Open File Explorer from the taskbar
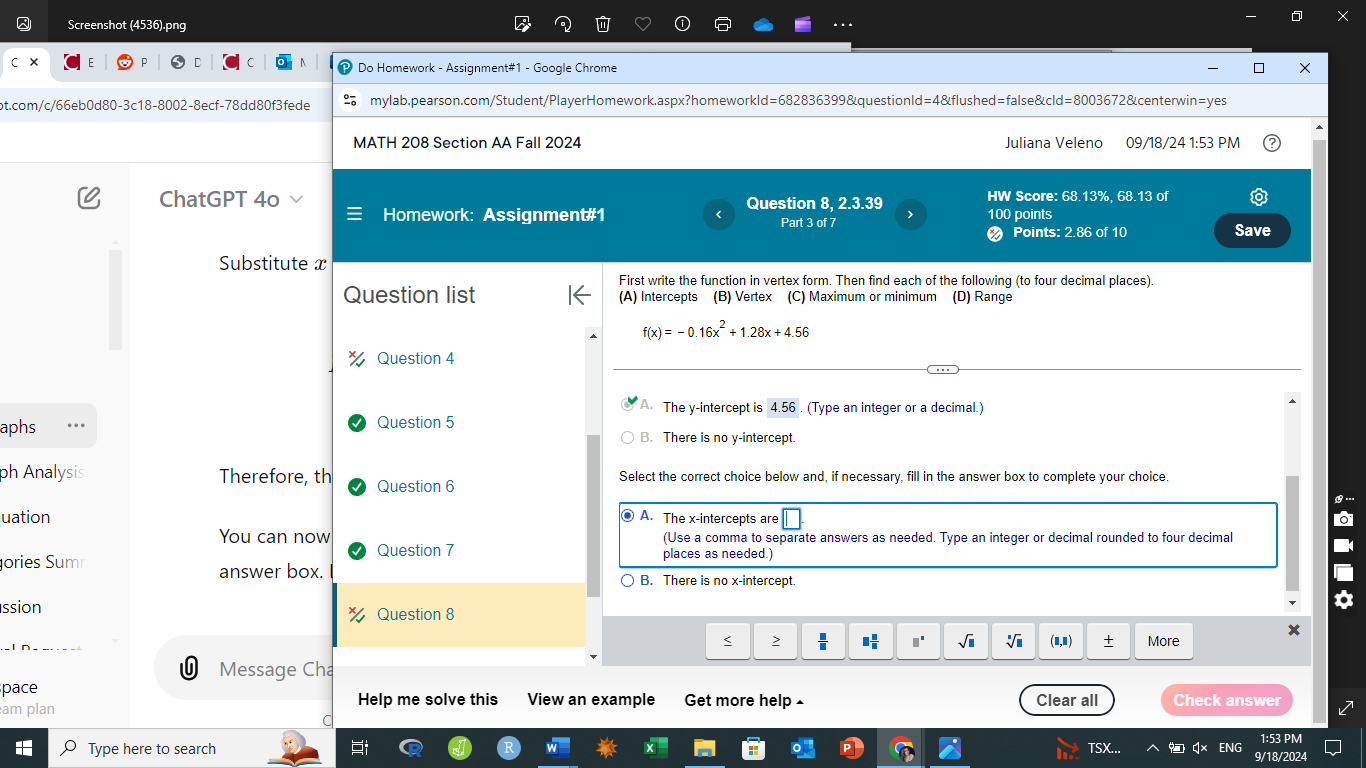Image resolution: width=1366 pixels, height=768 pixels. click(x=704, y=748)
